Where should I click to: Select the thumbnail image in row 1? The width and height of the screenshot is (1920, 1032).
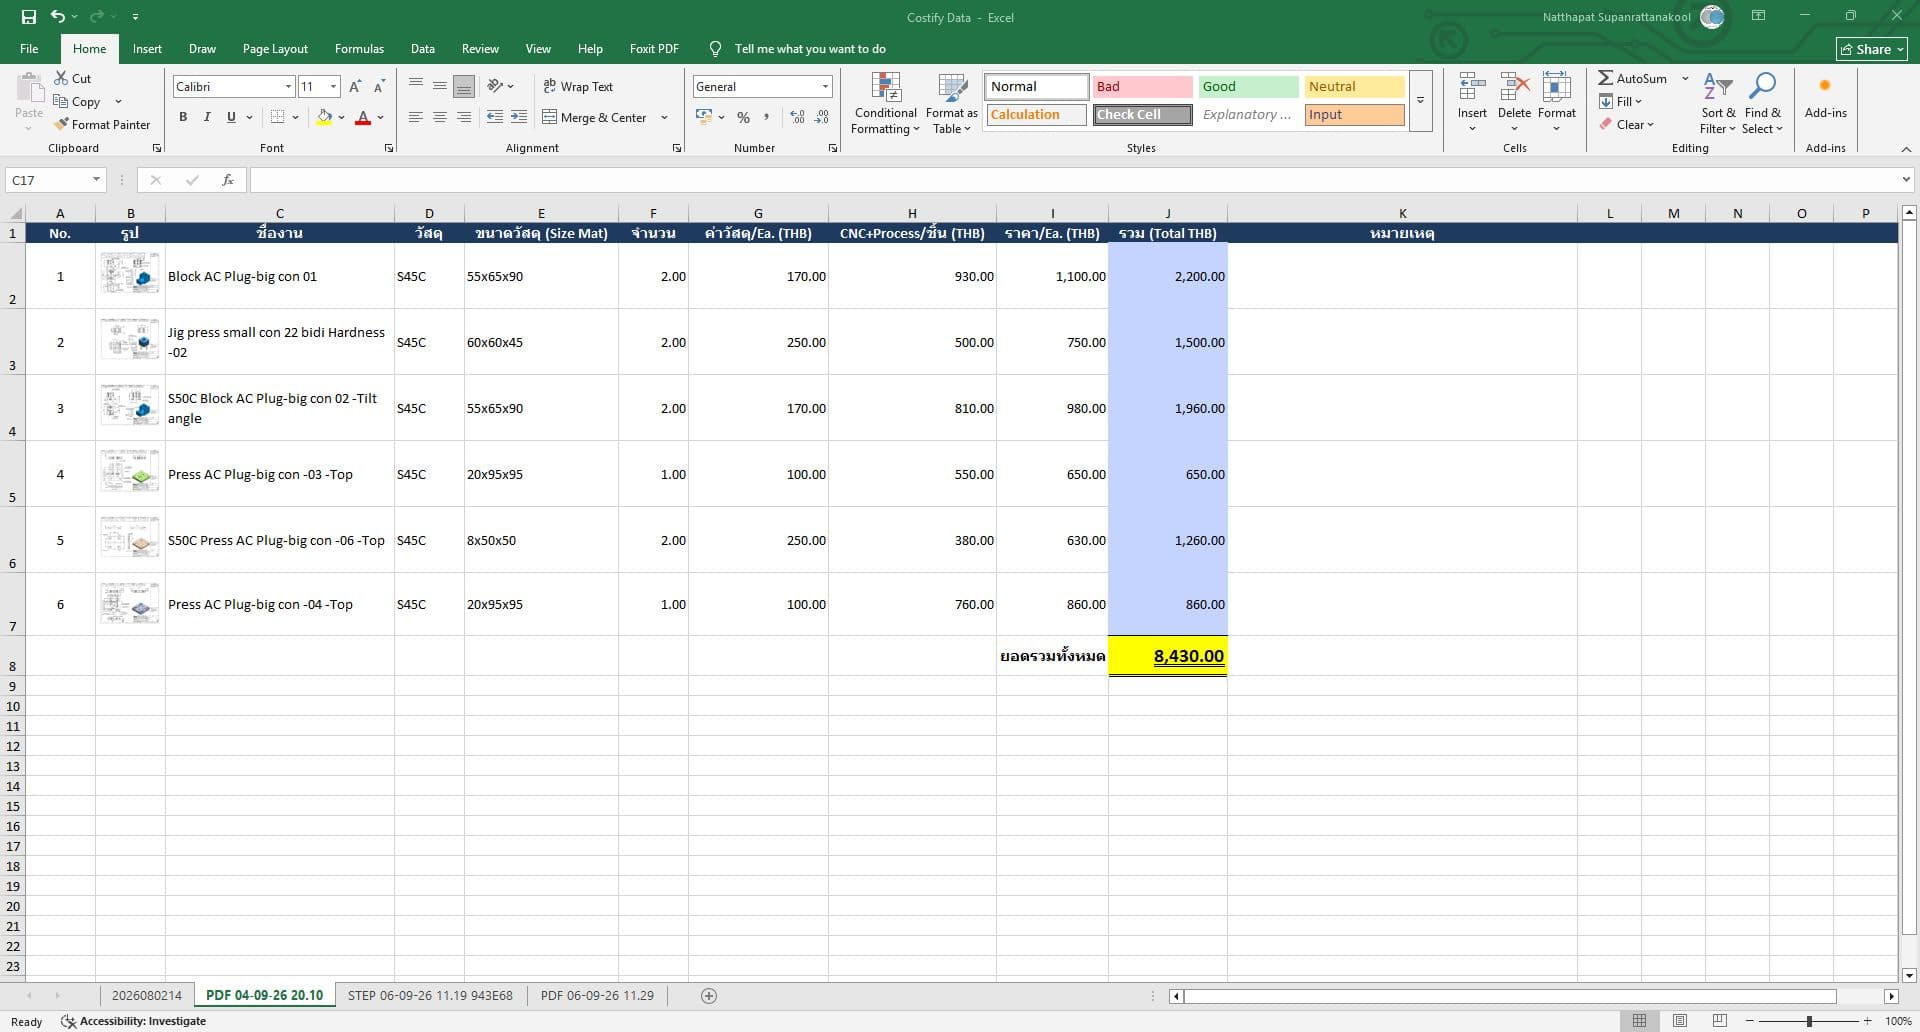tap(130, 274)
